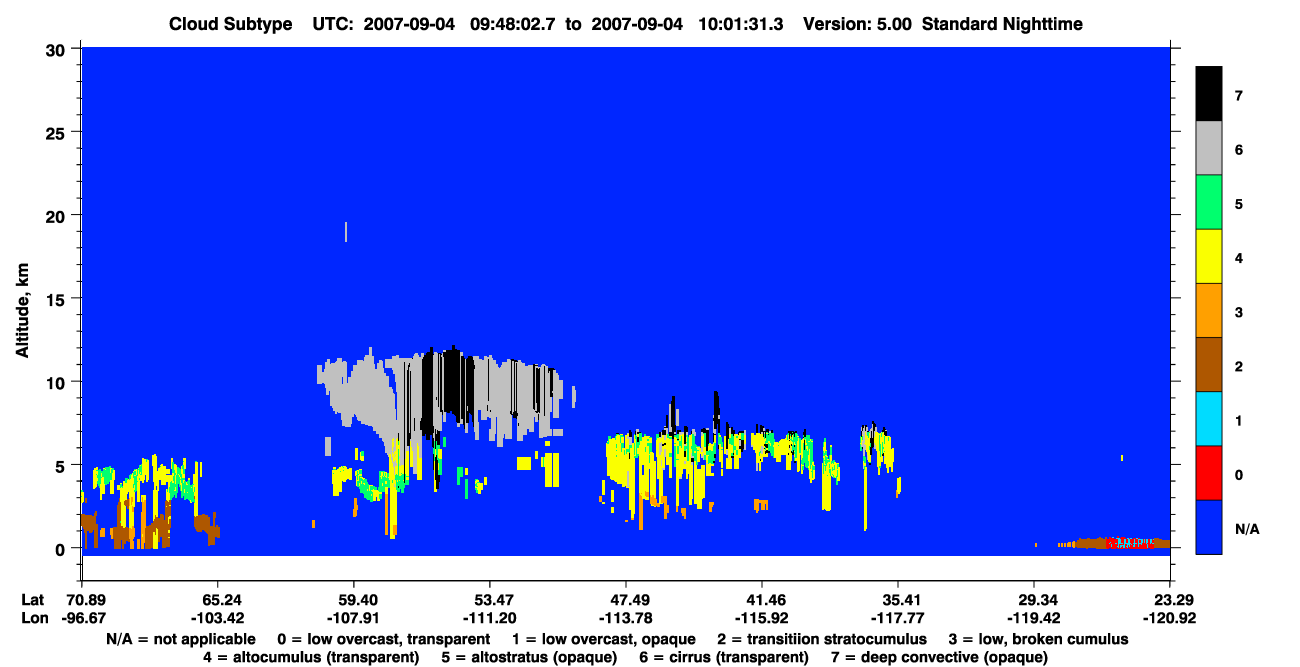Click legend text '0 = low overcast, transparent'
Viewport: 1300px width, 667px height.
[x=383, y=639]
